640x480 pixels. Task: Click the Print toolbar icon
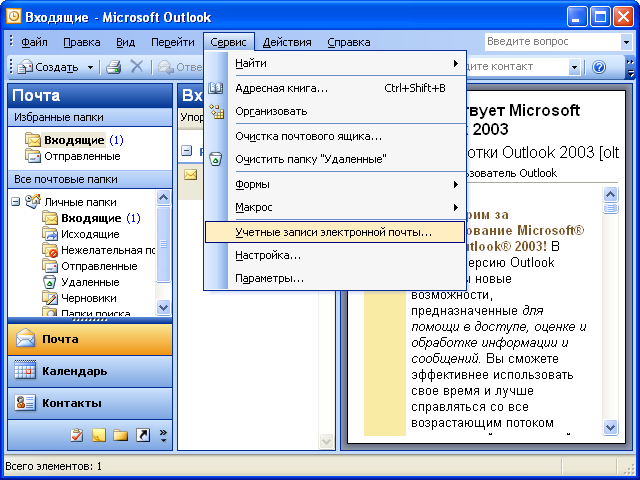(113, 67)
